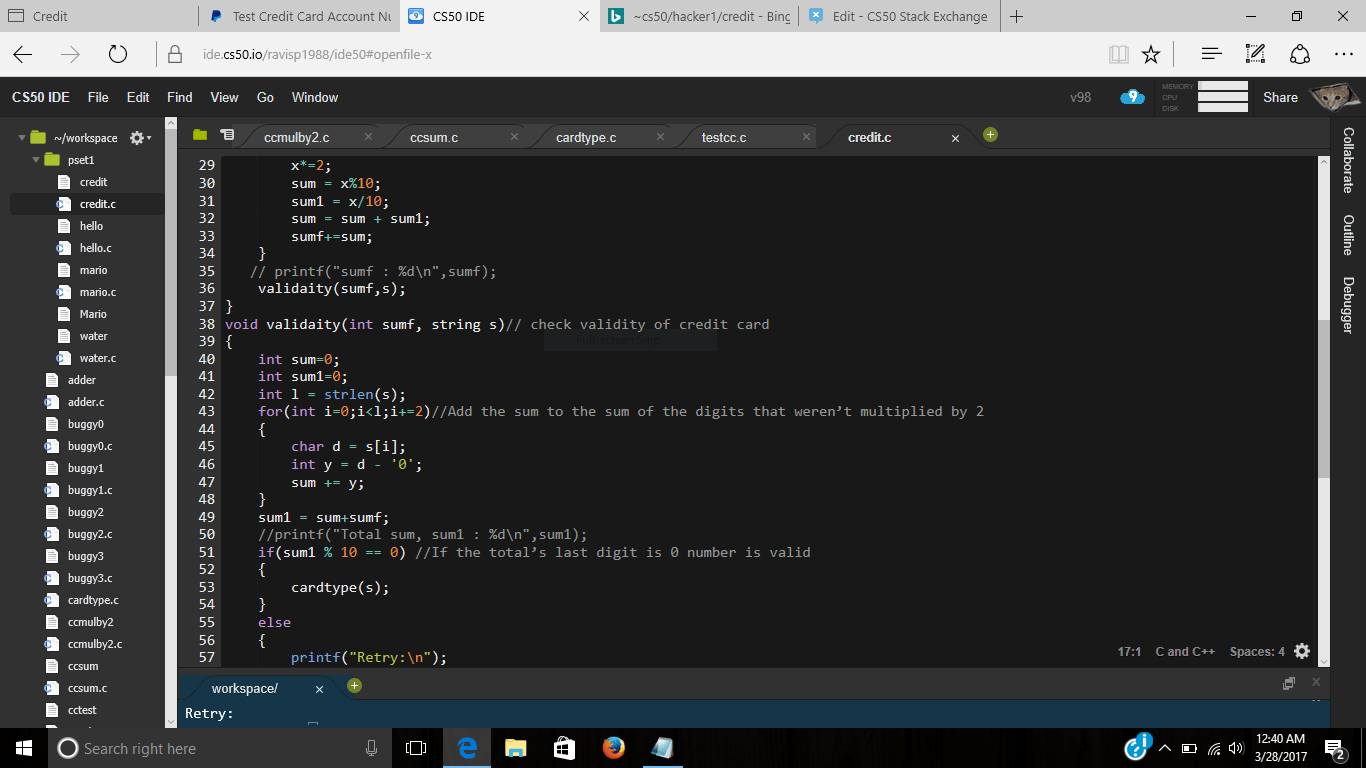Image resolution: width=1366 pixels, height=768 pixels.
Task: Add new editor tab with plus icon
Action: [x=990, y=135]
